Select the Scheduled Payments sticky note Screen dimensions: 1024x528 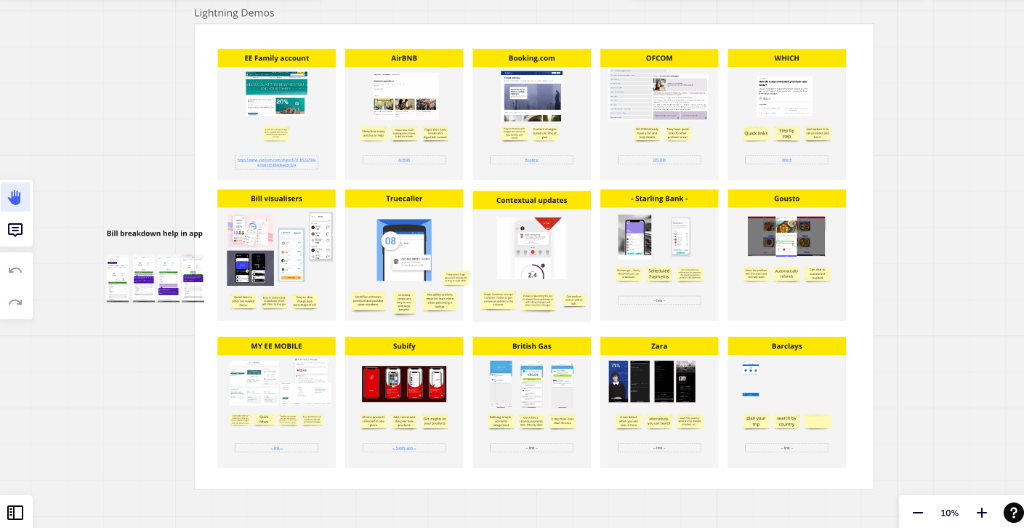659,274
